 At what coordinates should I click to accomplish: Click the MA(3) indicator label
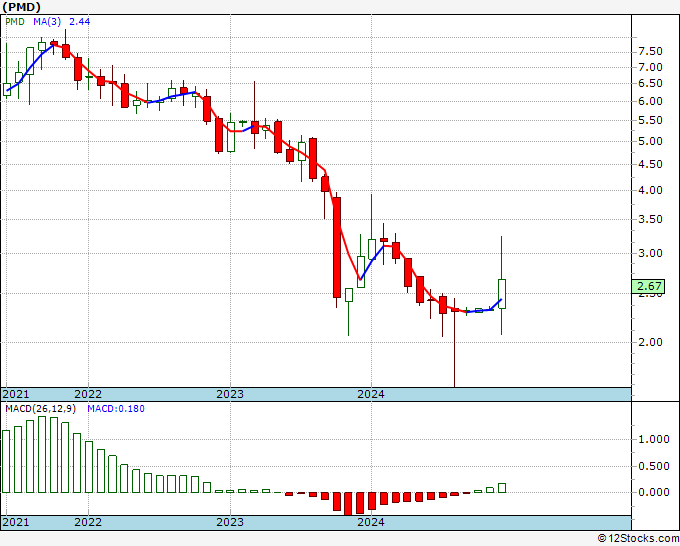(47, 22)
